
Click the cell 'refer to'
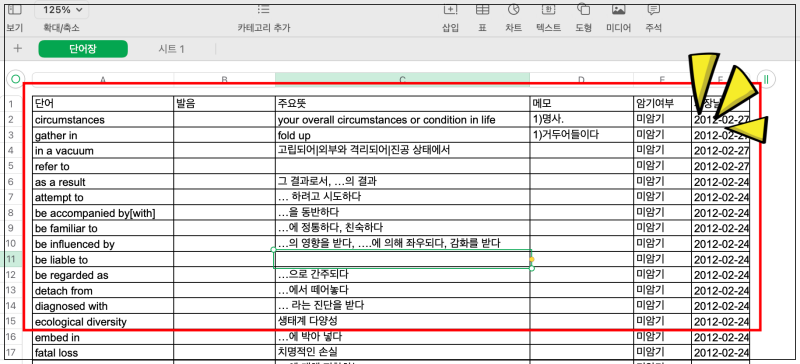tap(103, 166)
